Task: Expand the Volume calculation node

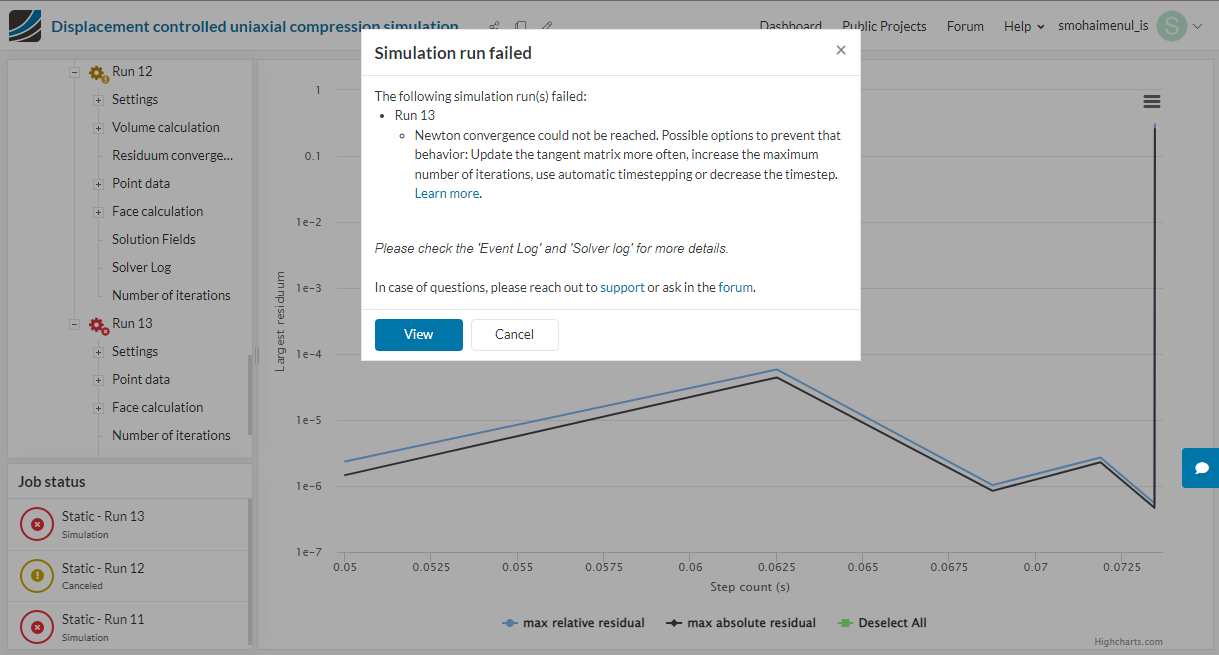Action: 98,128
